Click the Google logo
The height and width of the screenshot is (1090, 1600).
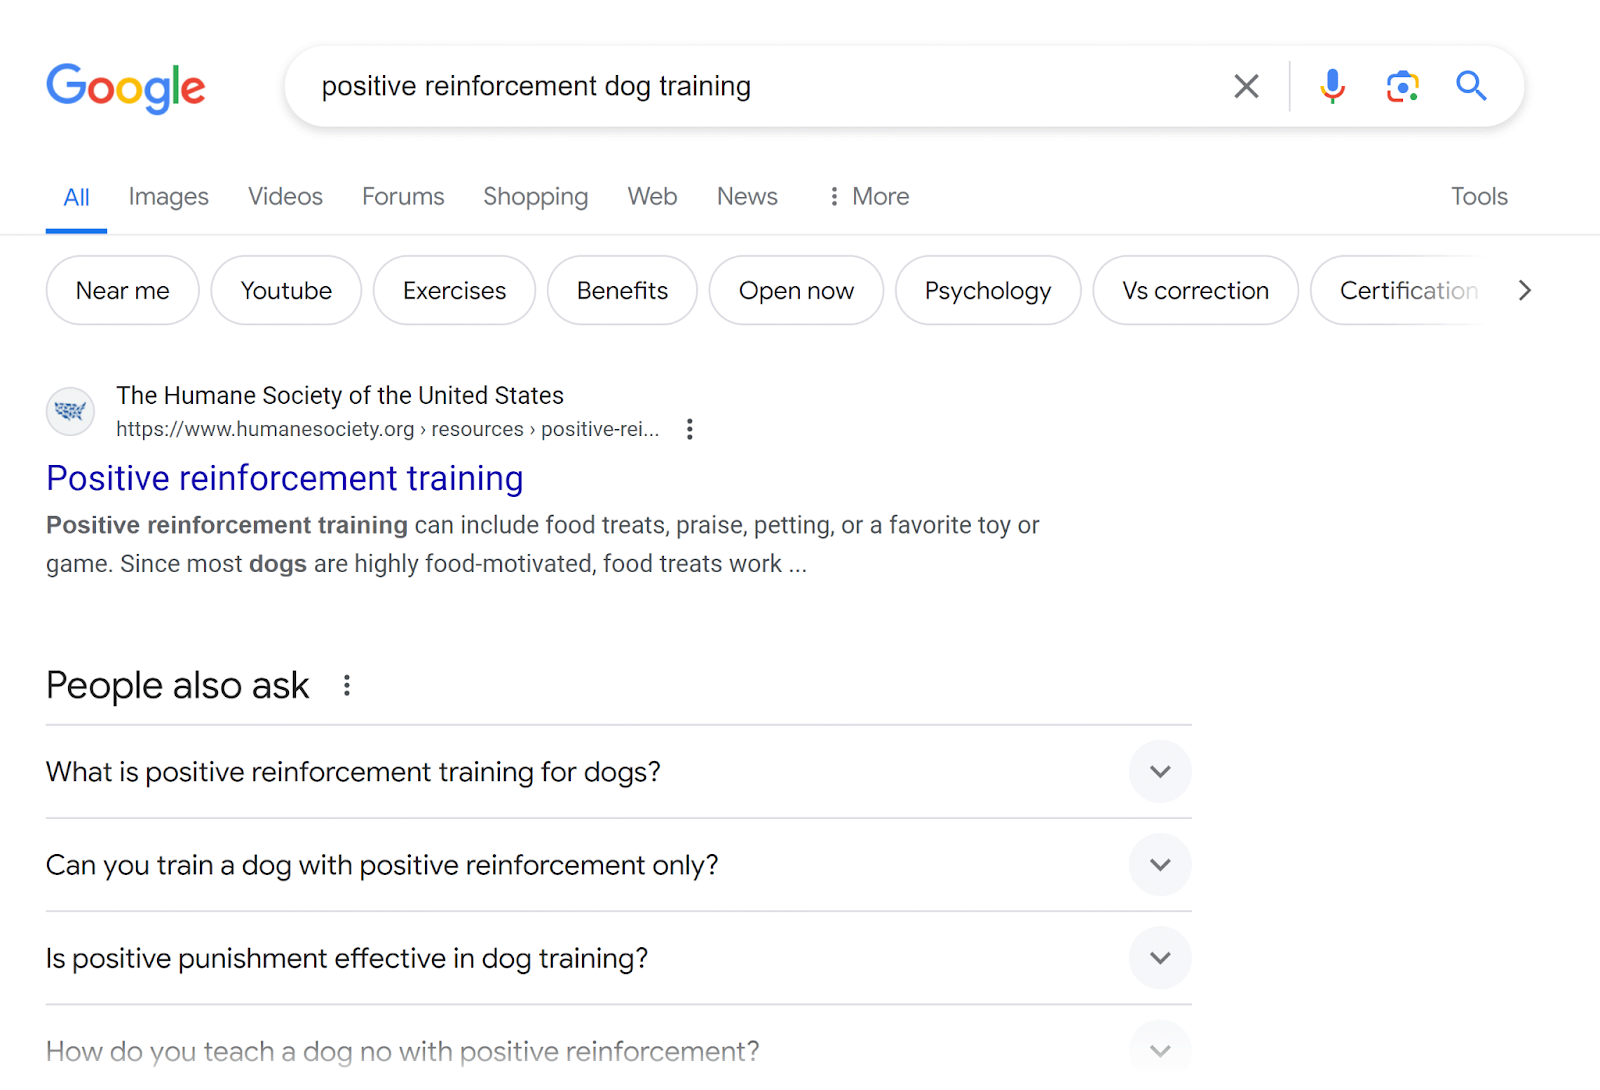pyautogui.click(x=126, y=89)
